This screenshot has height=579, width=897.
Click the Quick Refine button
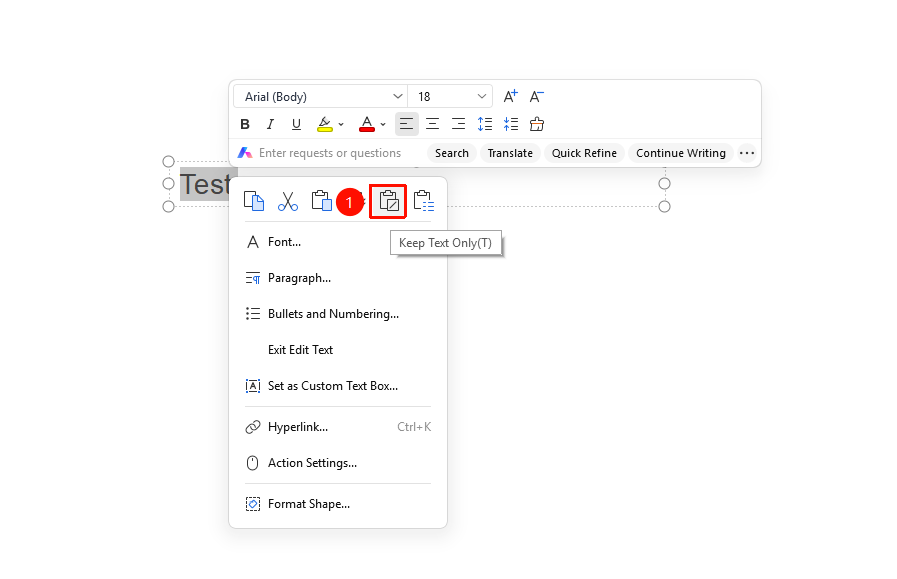point(584,153)
